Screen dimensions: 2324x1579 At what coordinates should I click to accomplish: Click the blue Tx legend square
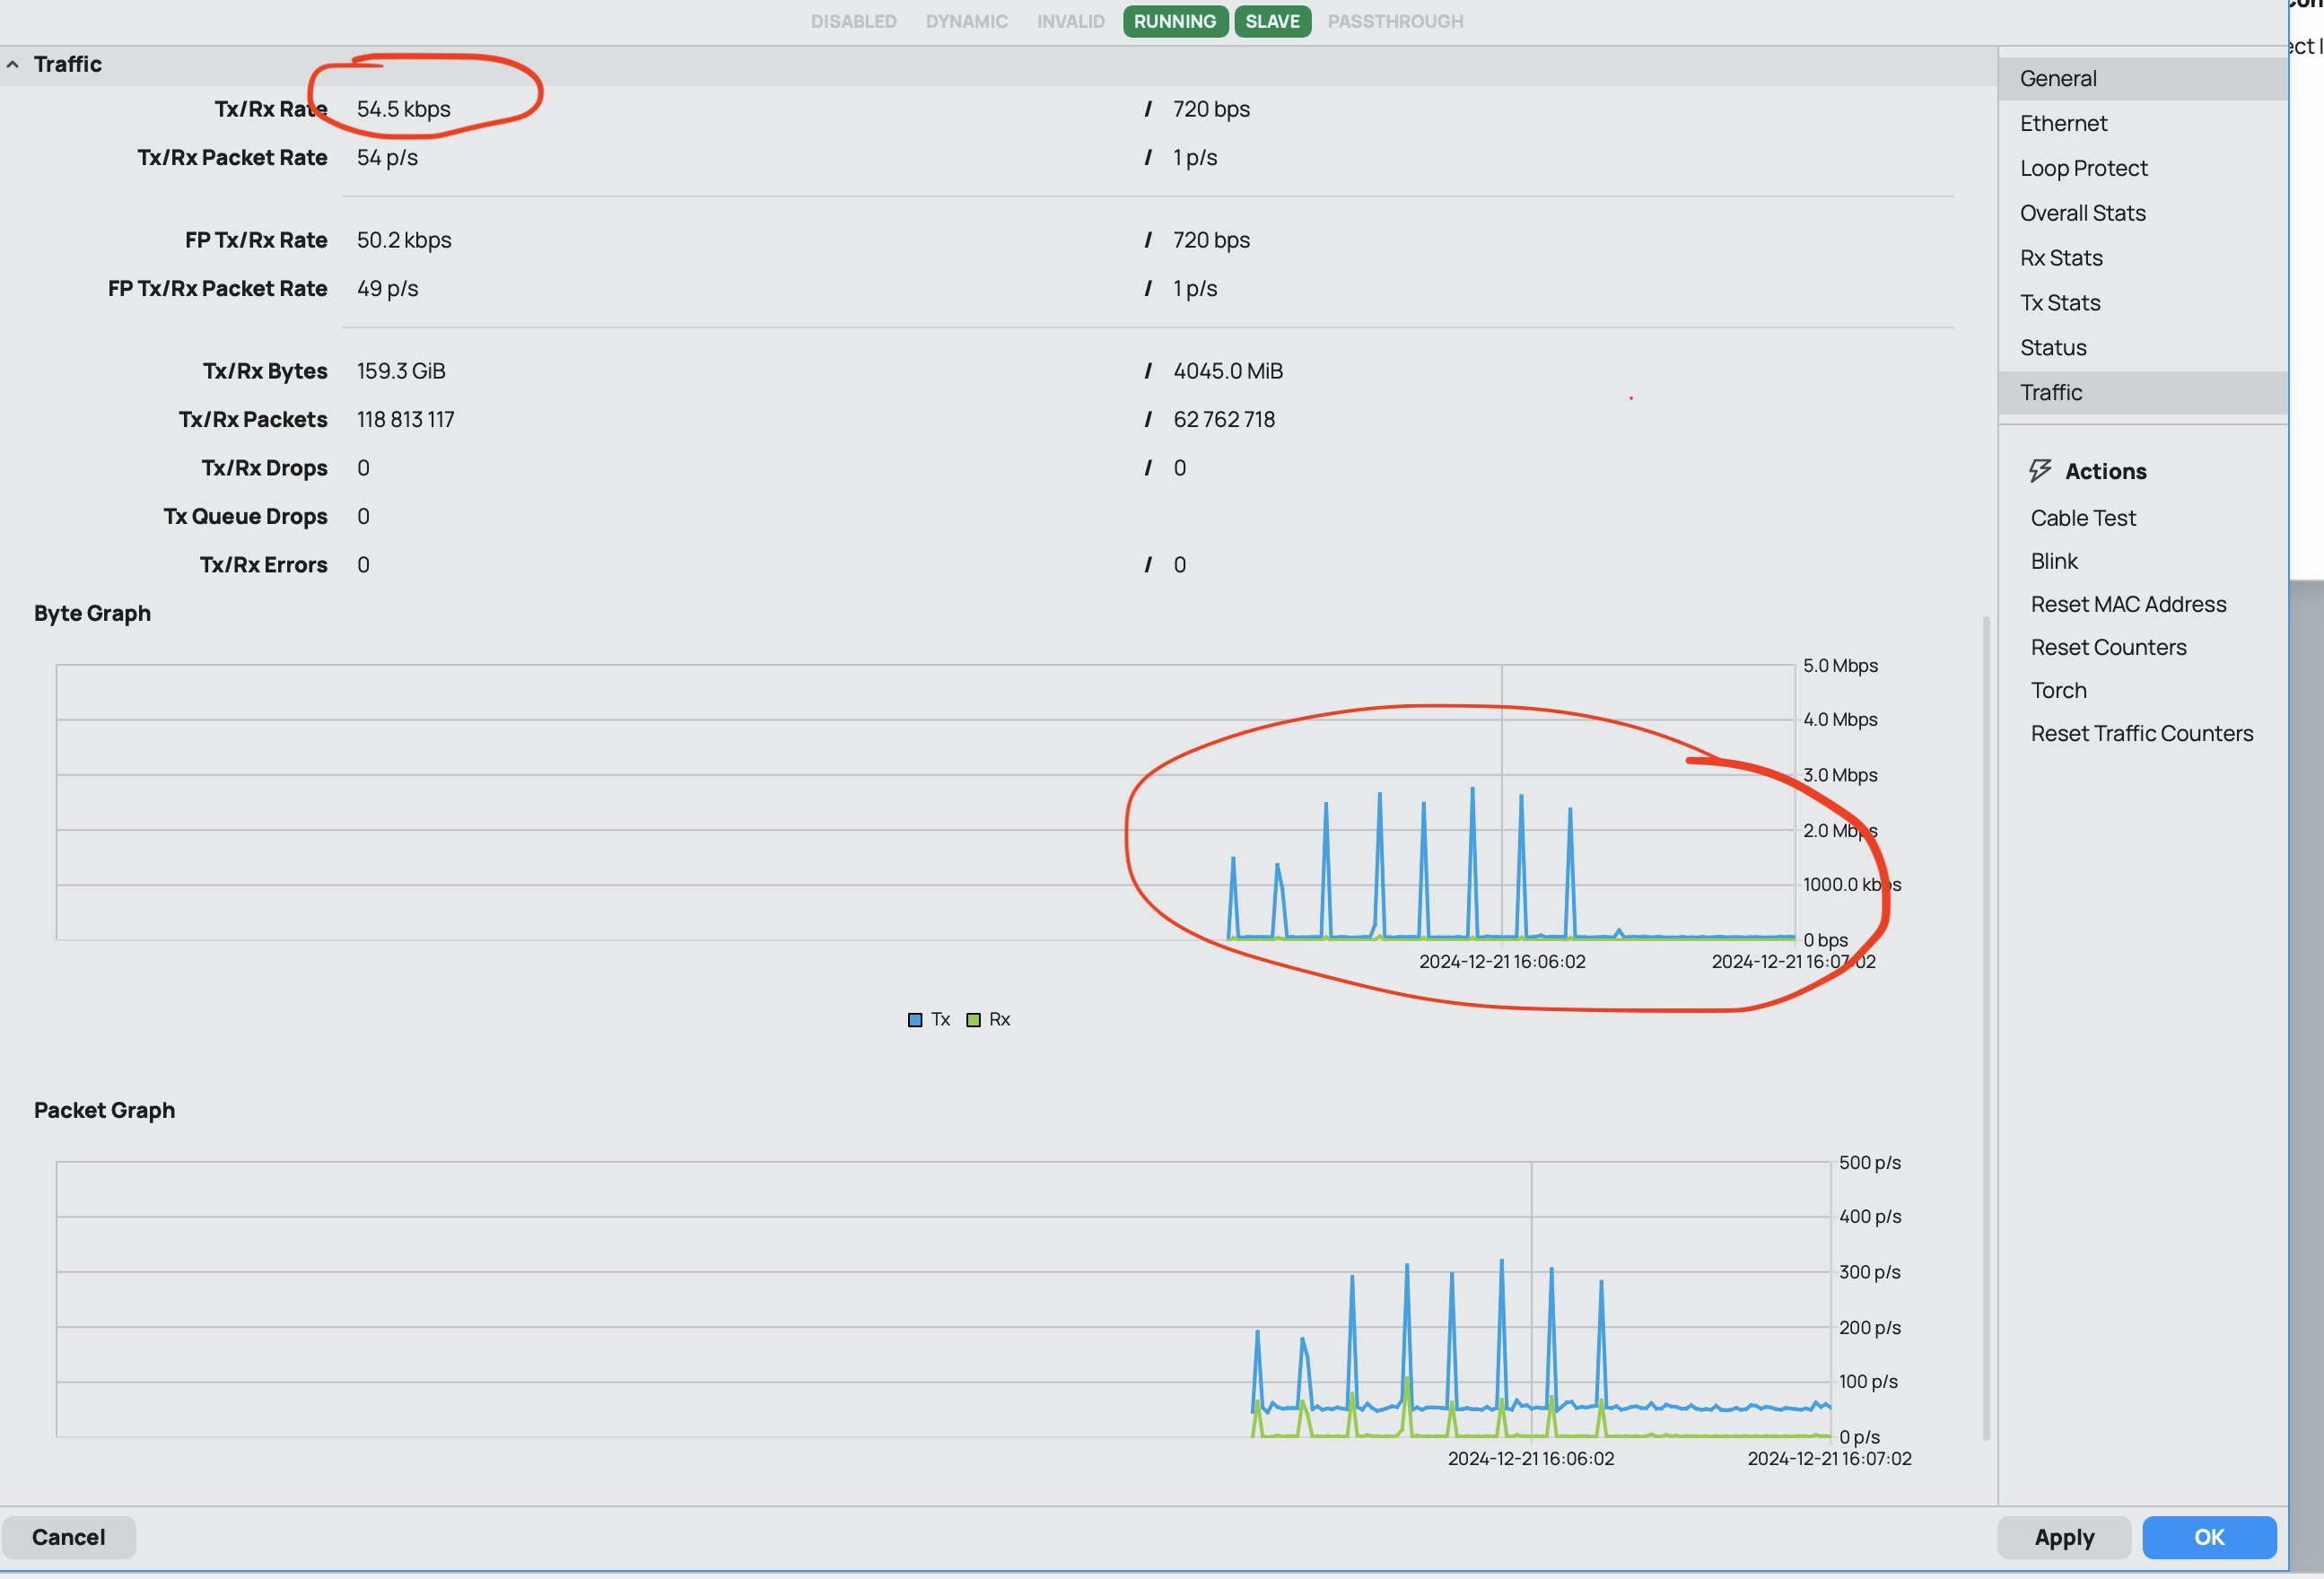point(914,1020)
